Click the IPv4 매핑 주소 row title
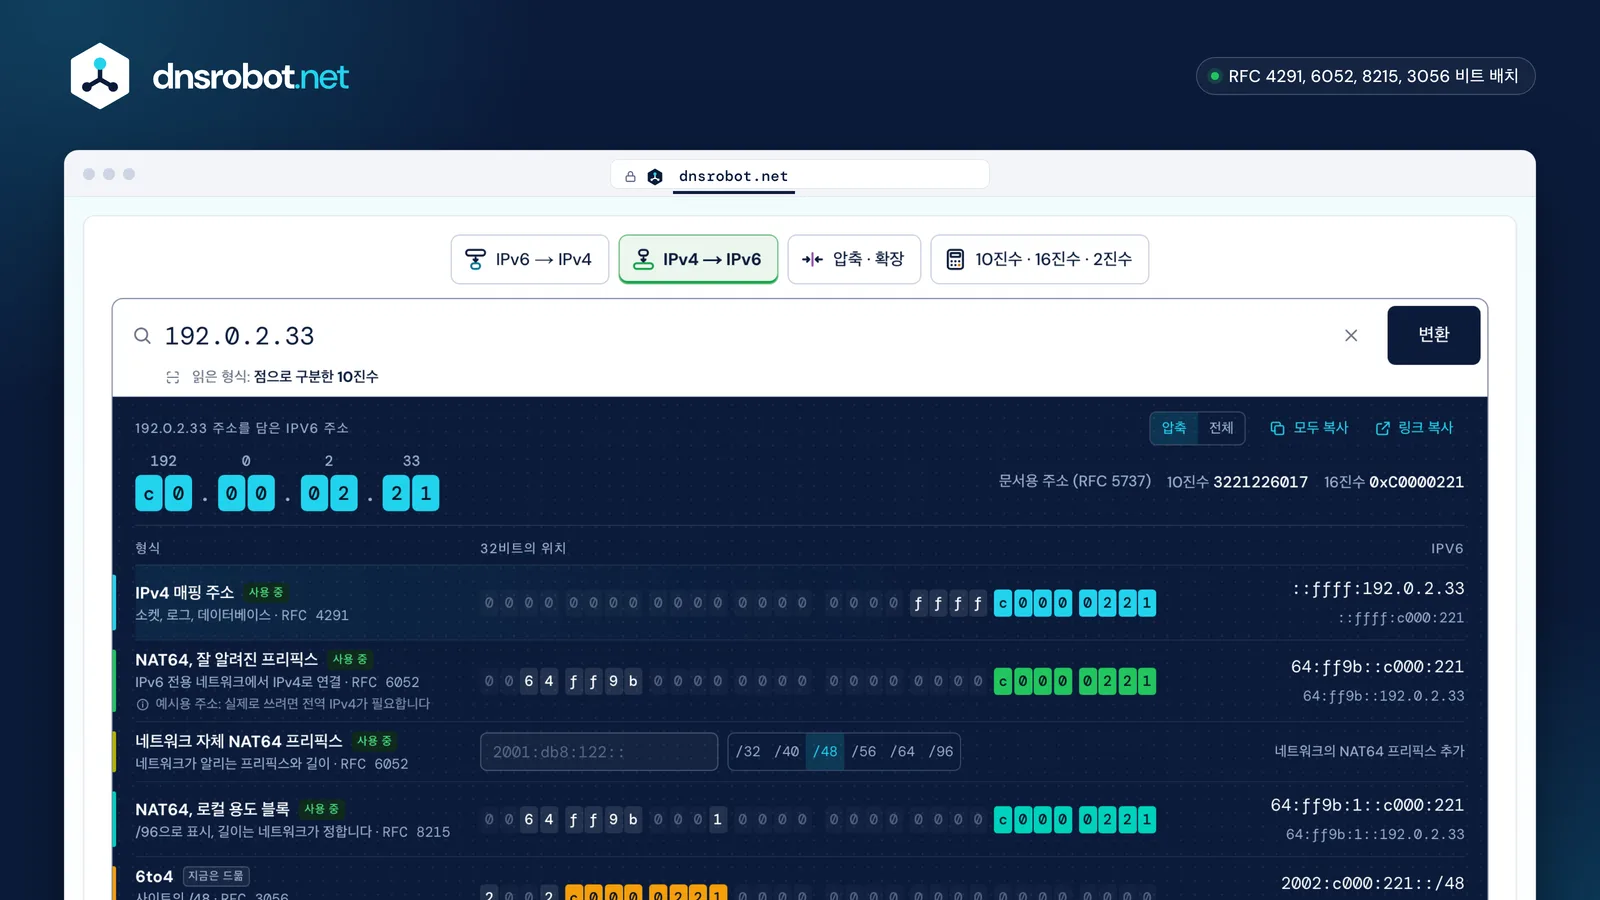1600x900 pixels. tap(185, 593)
